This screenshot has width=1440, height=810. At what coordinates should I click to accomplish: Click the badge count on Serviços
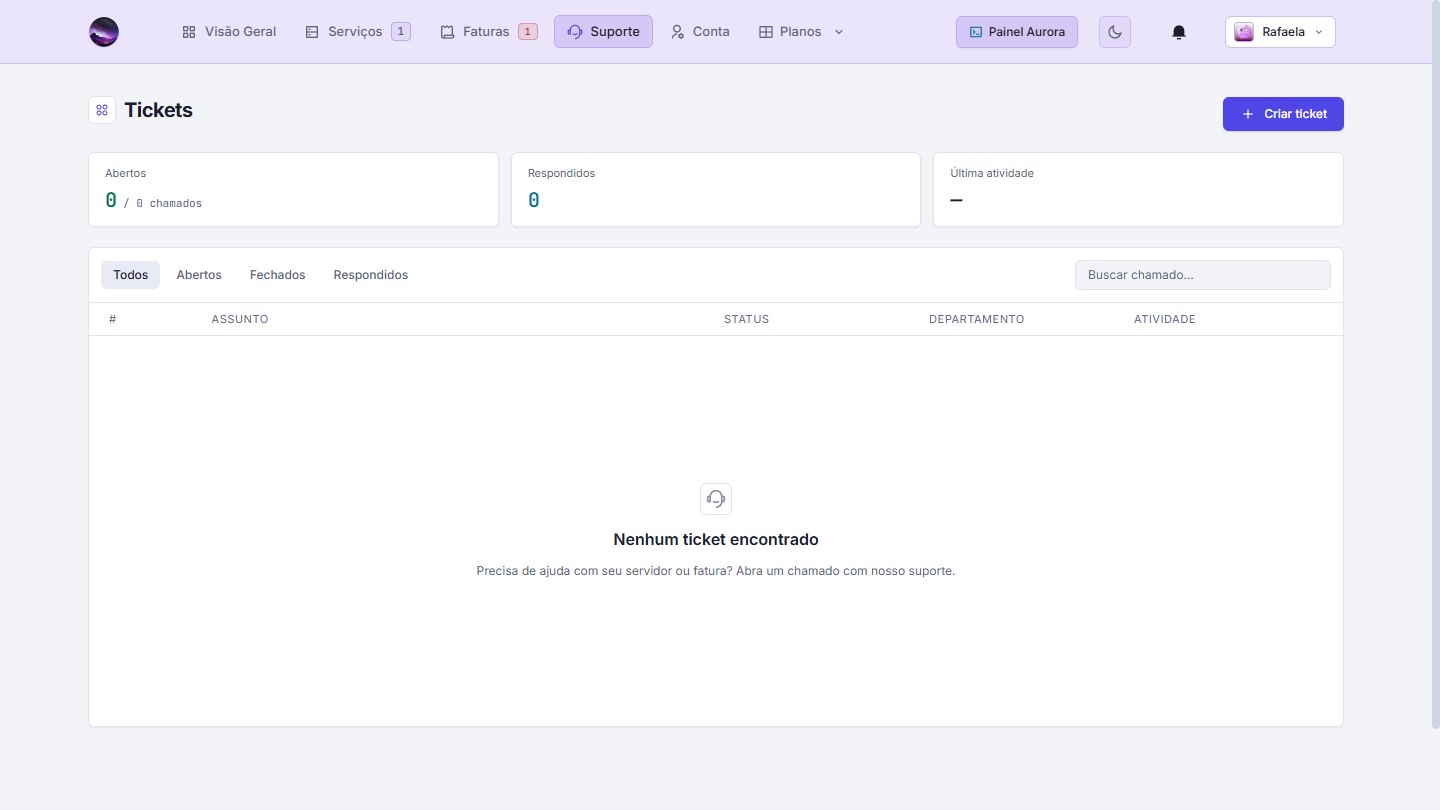click(x=401, y=32)
